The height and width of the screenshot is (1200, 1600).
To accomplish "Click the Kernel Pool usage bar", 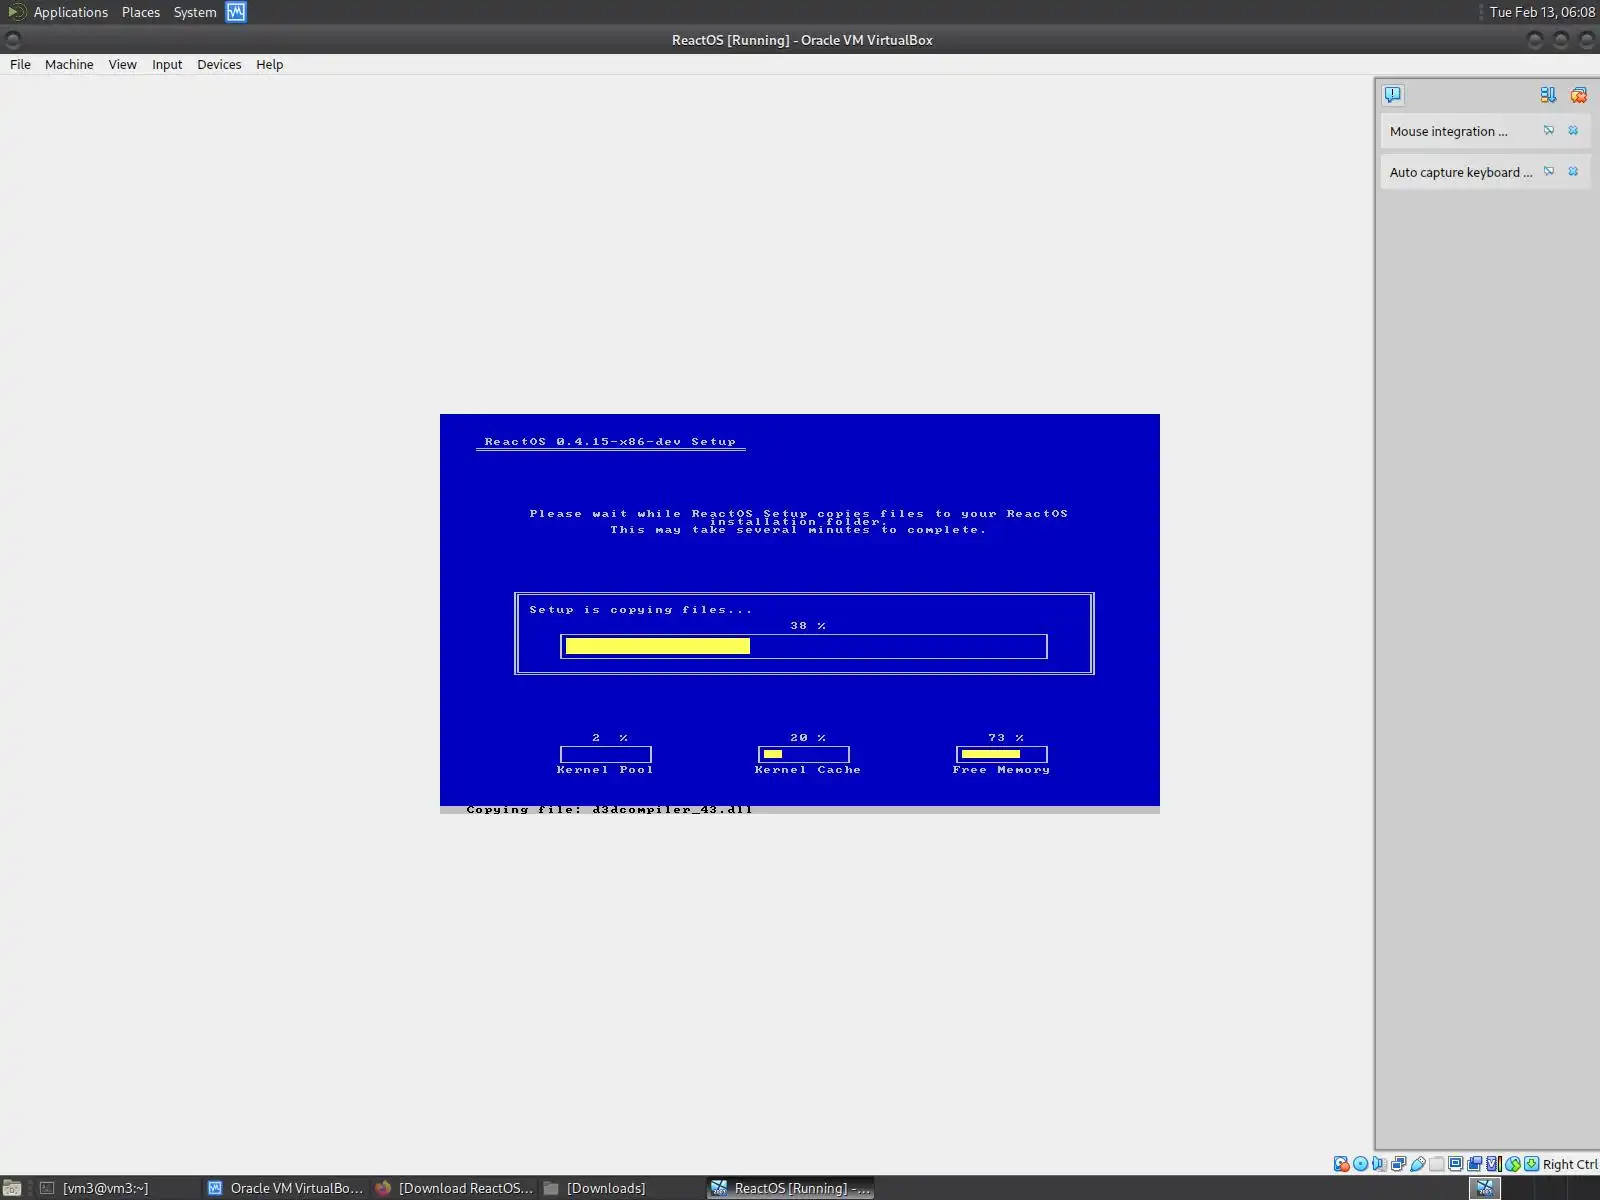I will point(606,754).
